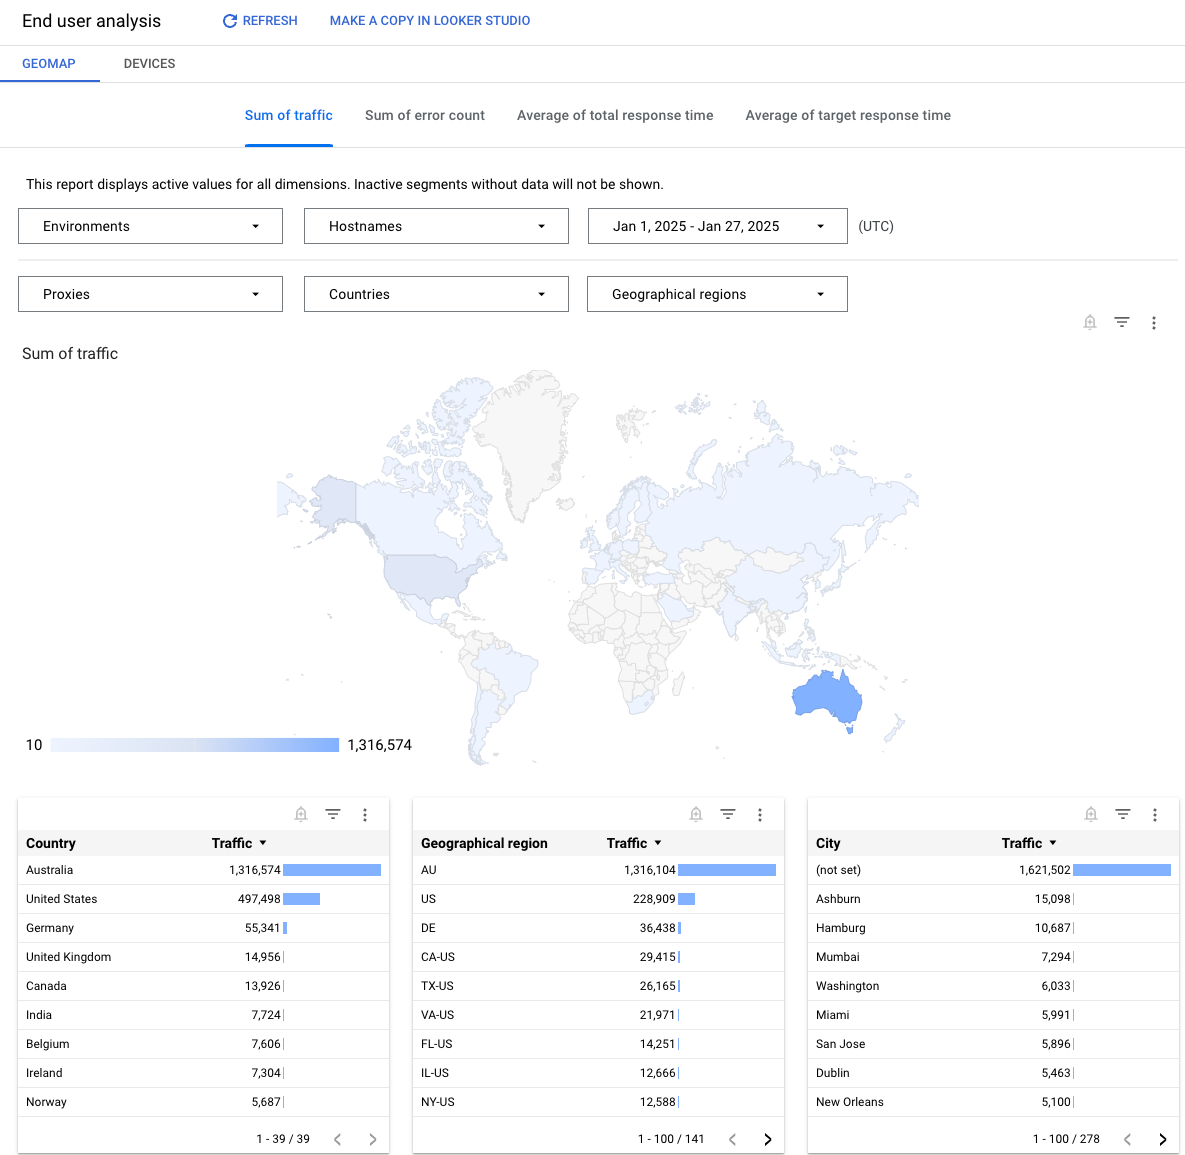Open the kebab menu on the Geographical region table
Image resolution: width=1185 pixels, height=1155 pixels.
pyautogui.click(x=760, y=814)
